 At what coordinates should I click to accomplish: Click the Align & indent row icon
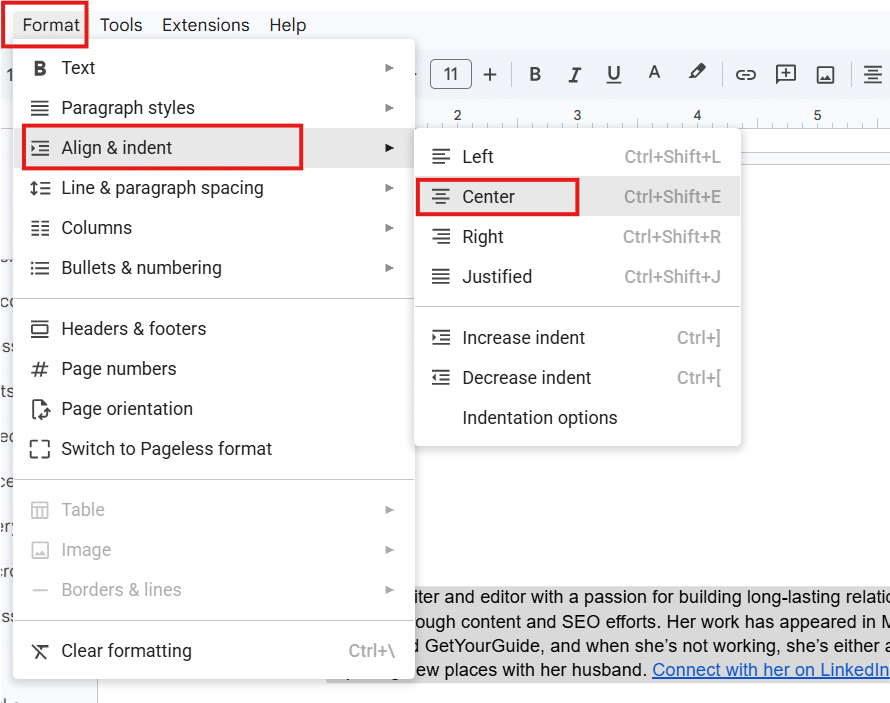pyautogui.click(x=40, y=148)
